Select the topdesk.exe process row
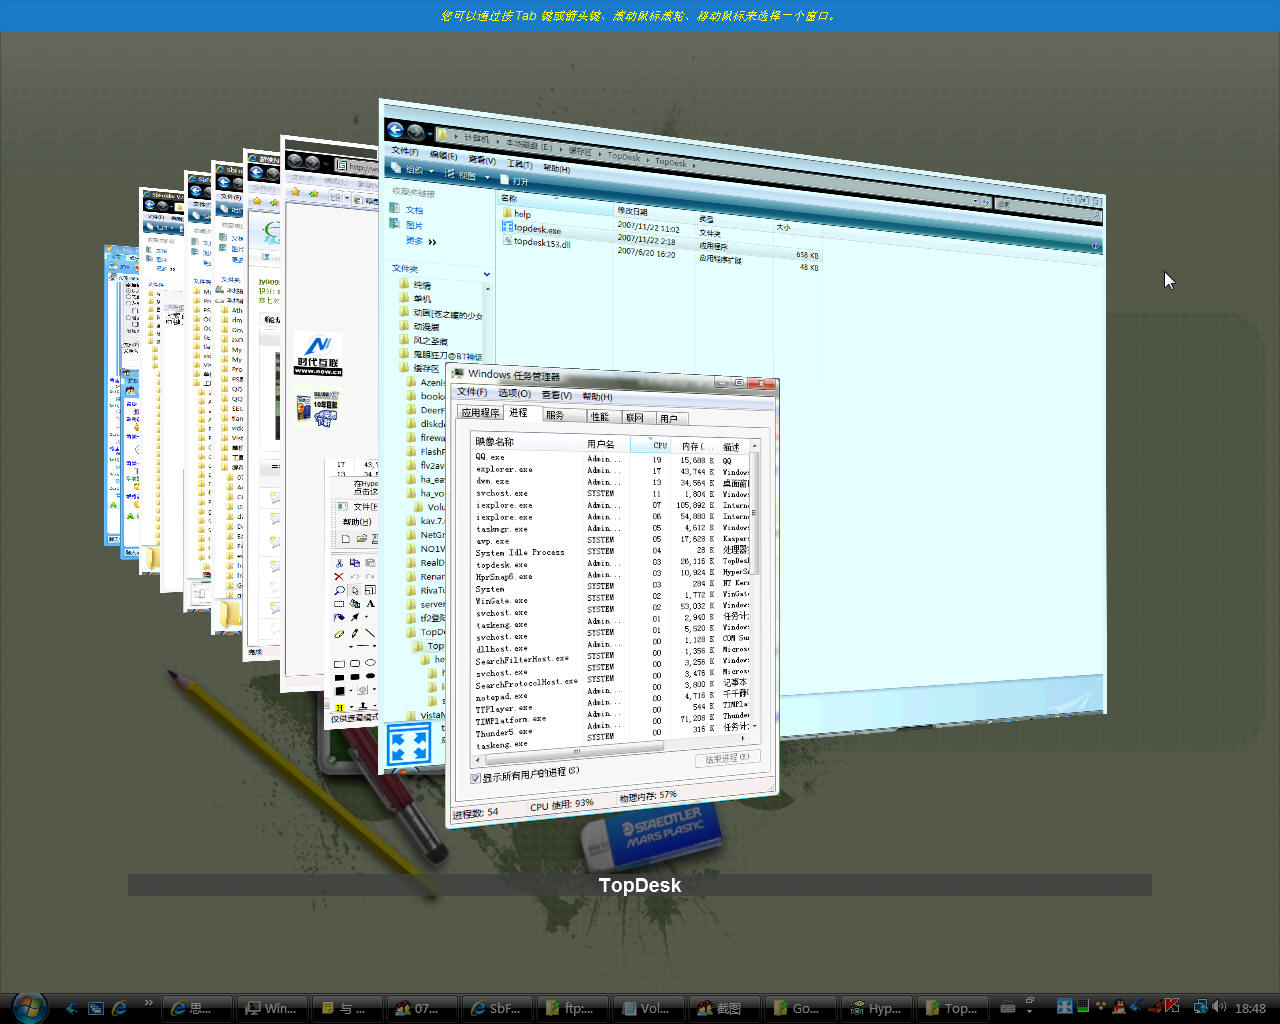 (610, 563)
